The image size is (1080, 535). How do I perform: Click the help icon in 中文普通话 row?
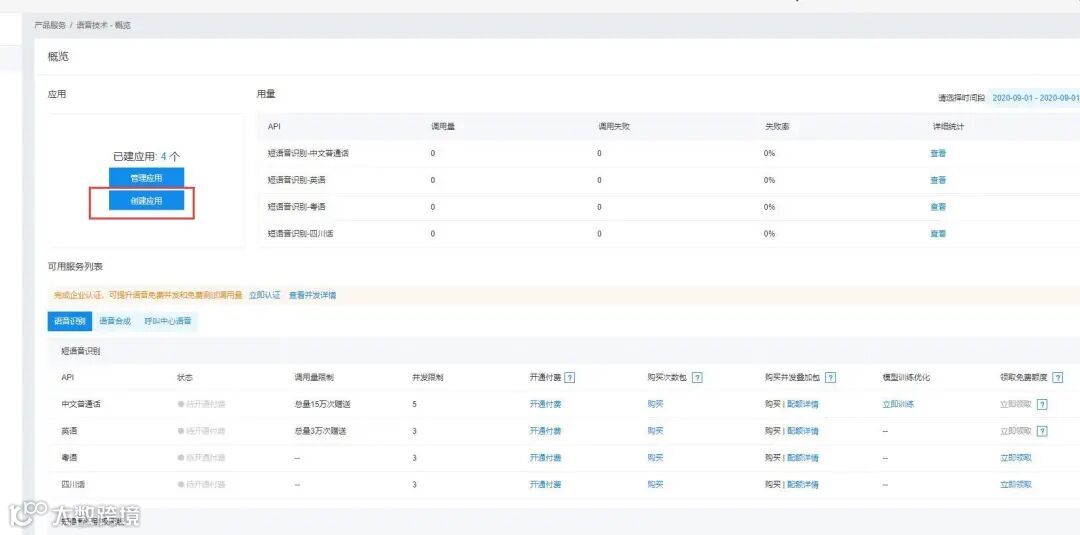[x=1042, y=404]
